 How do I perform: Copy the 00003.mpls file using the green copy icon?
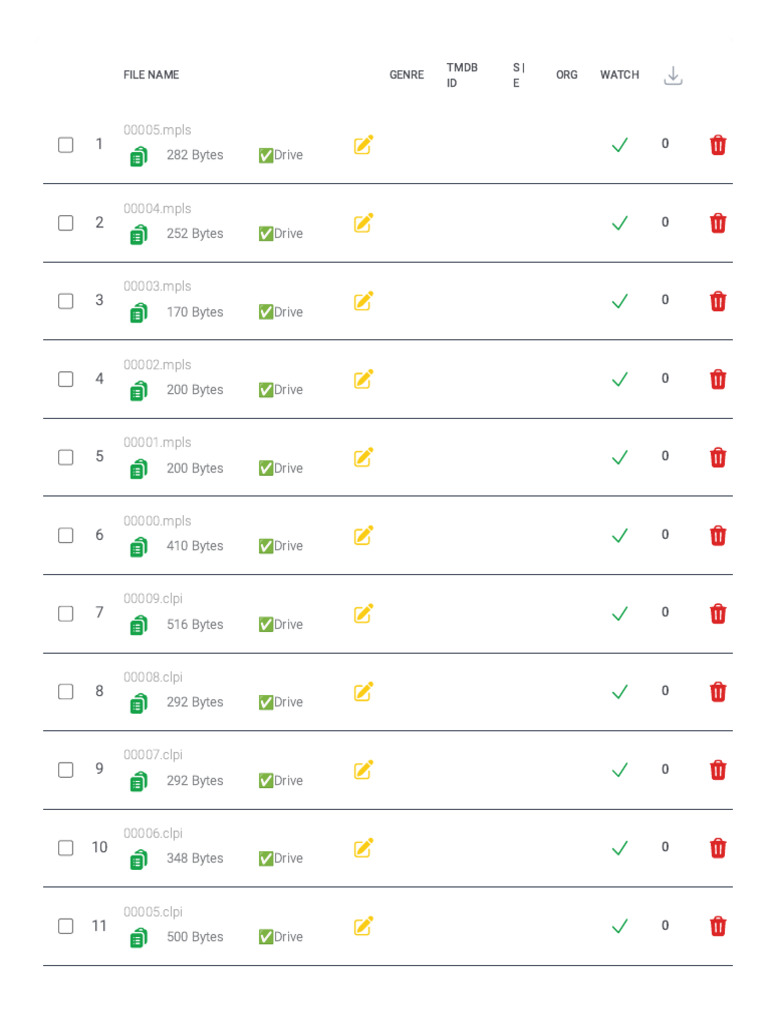click(138, 313)
